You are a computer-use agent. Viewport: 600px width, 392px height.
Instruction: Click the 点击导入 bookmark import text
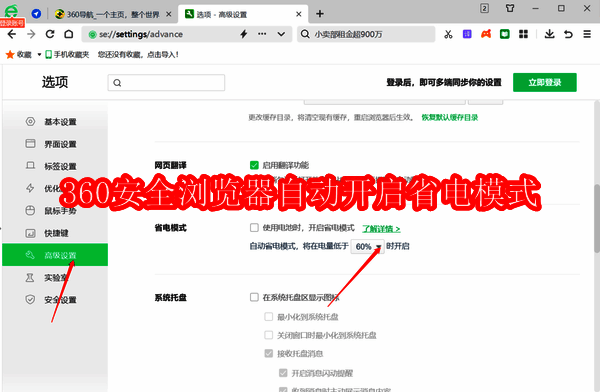tap(163, 54)
